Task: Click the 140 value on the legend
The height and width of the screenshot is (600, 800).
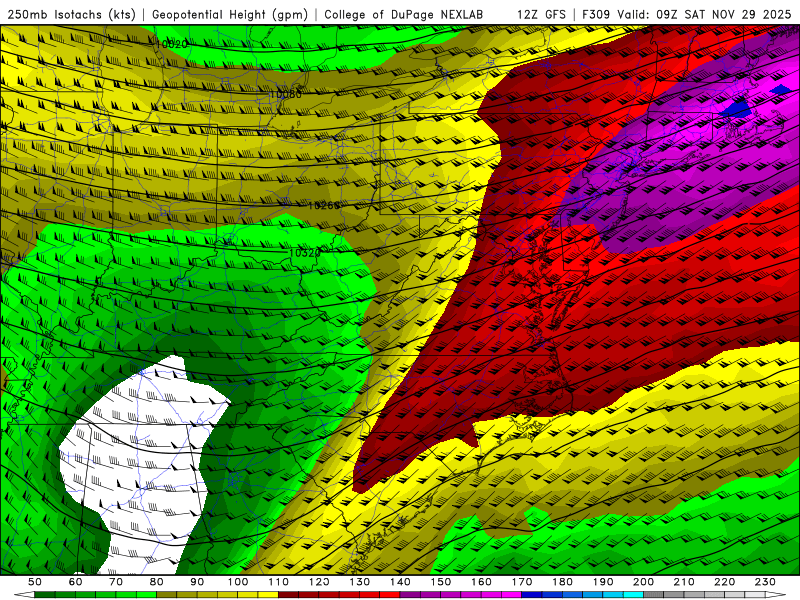Action: point(400,582)
